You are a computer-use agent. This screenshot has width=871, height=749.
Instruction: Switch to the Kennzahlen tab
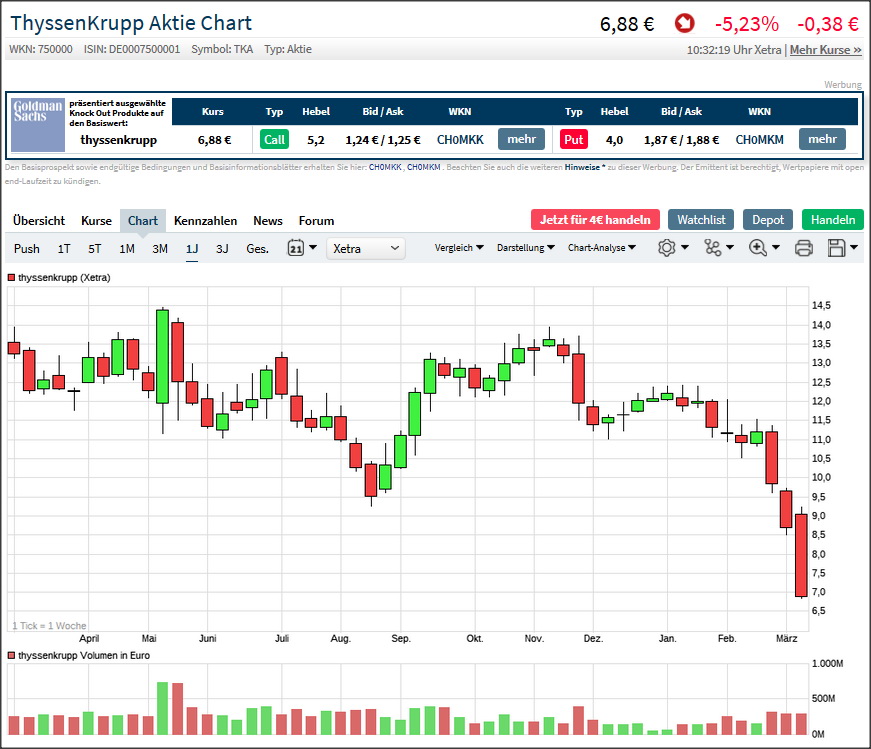205,220
